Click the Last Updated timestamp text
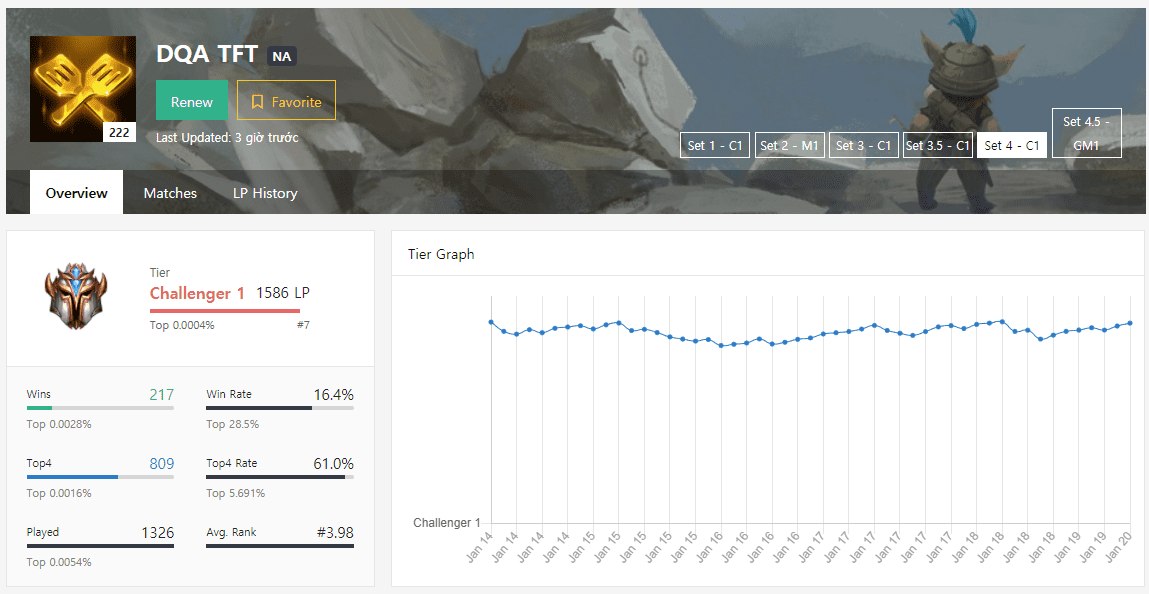Screen dimensions: 1149x594 227,137
